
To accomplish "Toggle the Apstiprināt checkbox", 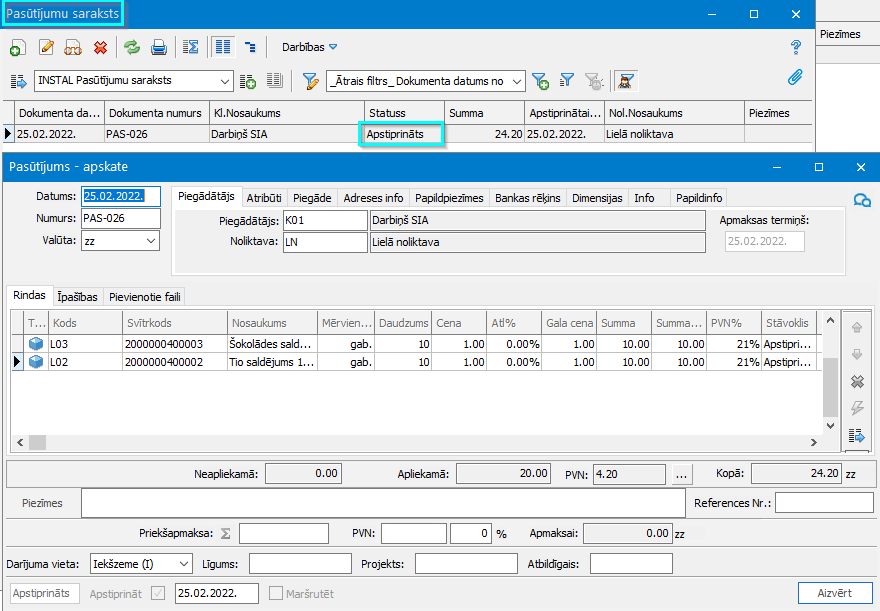I will pos(158,593).
